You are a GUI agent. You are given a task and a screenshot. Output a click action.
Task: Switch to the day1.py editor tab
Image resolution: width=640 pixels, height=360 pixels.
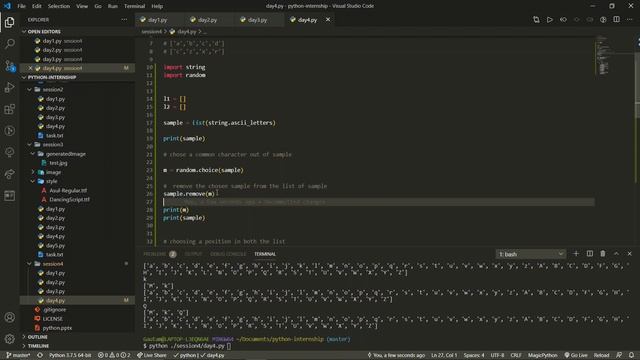tap(157, 20)
